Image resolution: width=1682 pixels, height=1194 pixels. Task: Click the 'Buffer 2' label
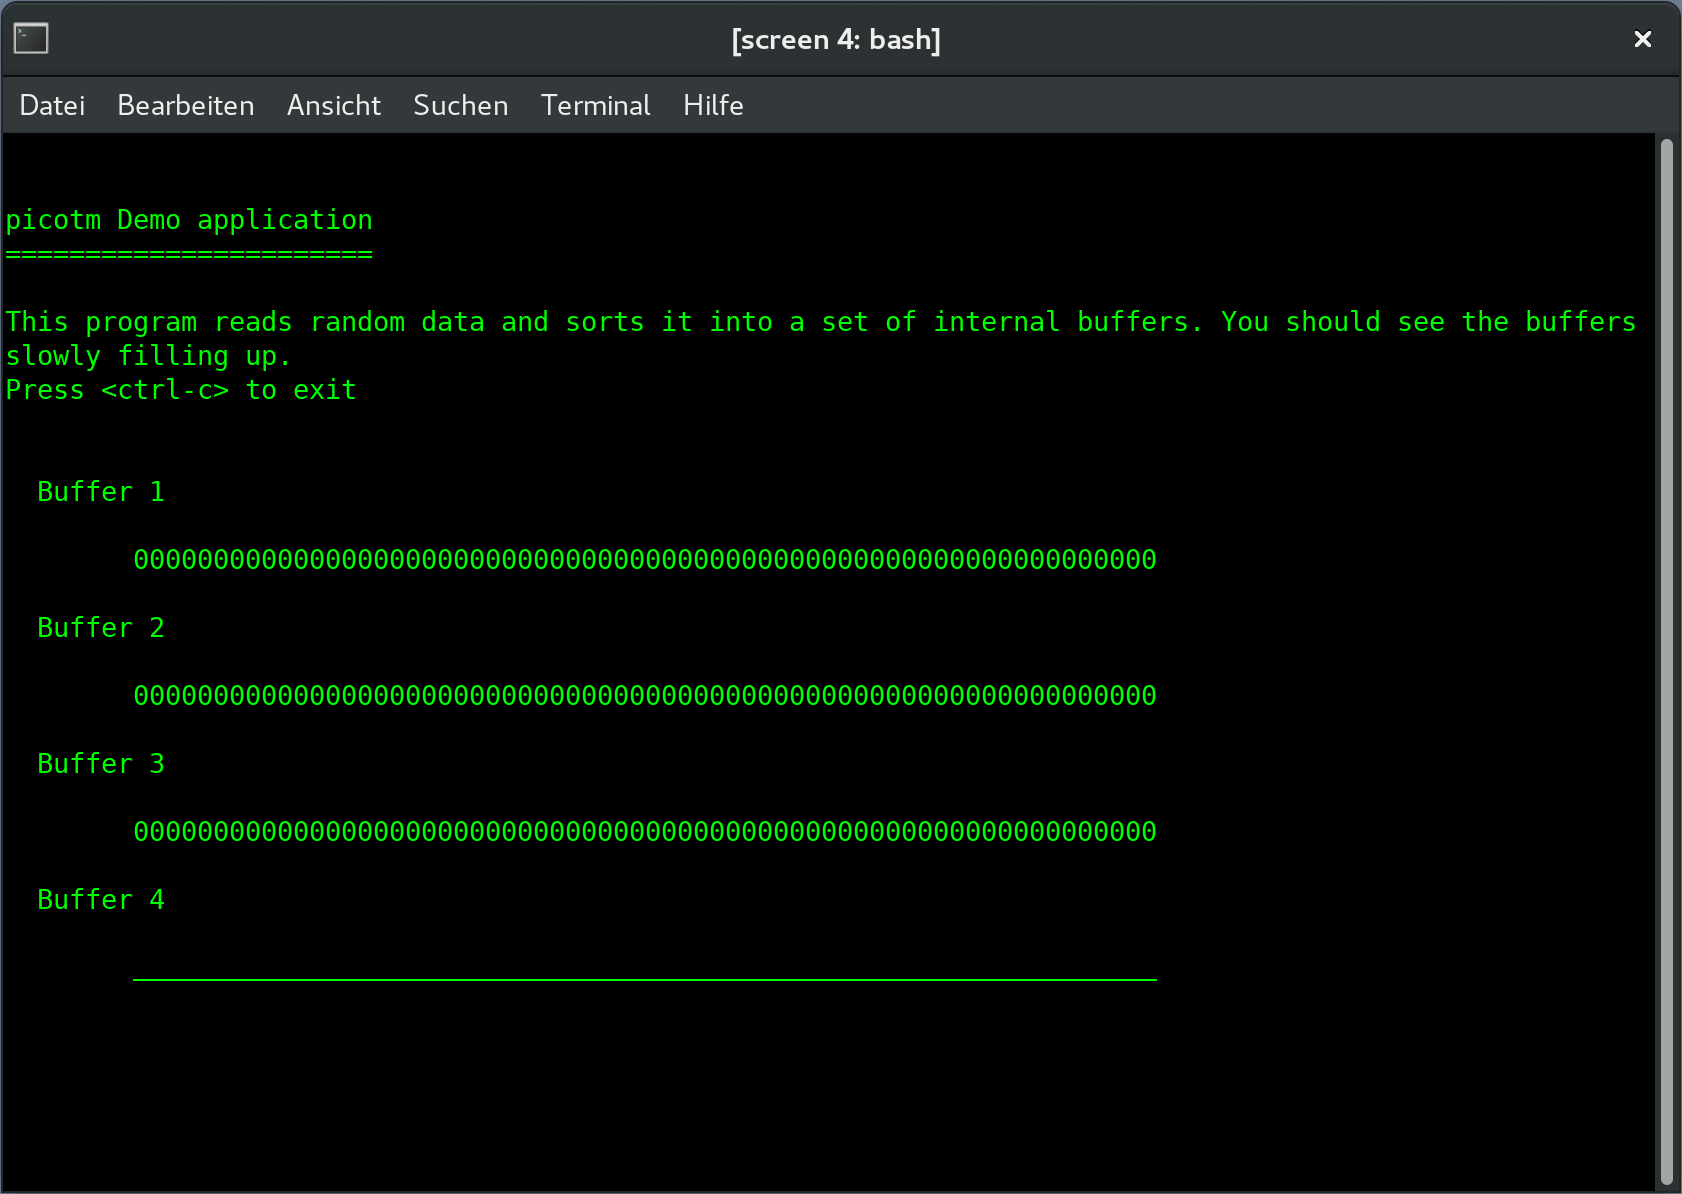tap(101, 628)
